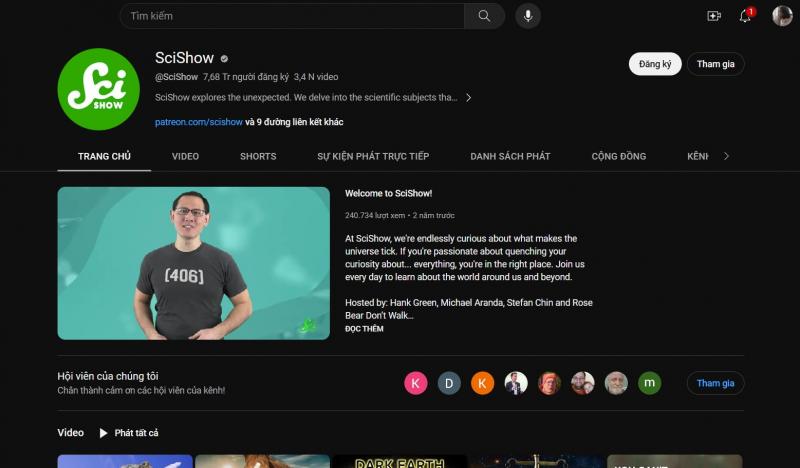Click the 'và 9 đường liên kết khác' text

click(294, 122)
